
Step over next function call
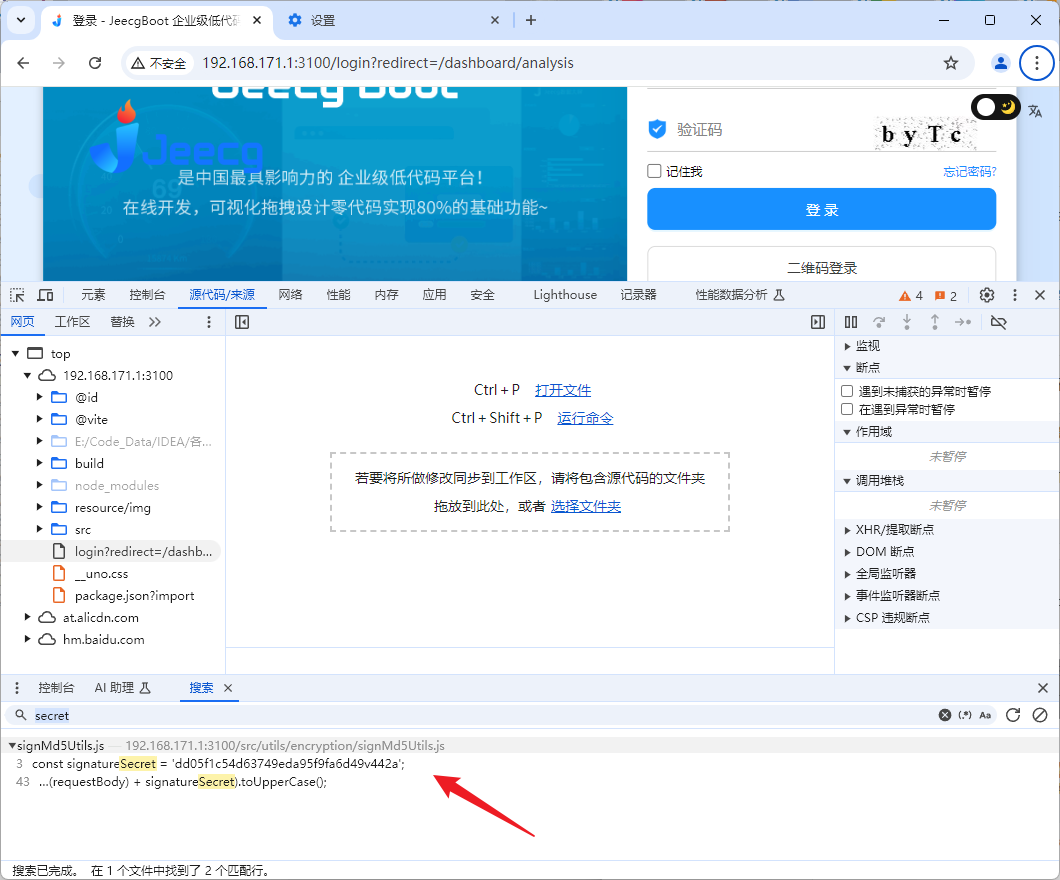coord(879,322)
